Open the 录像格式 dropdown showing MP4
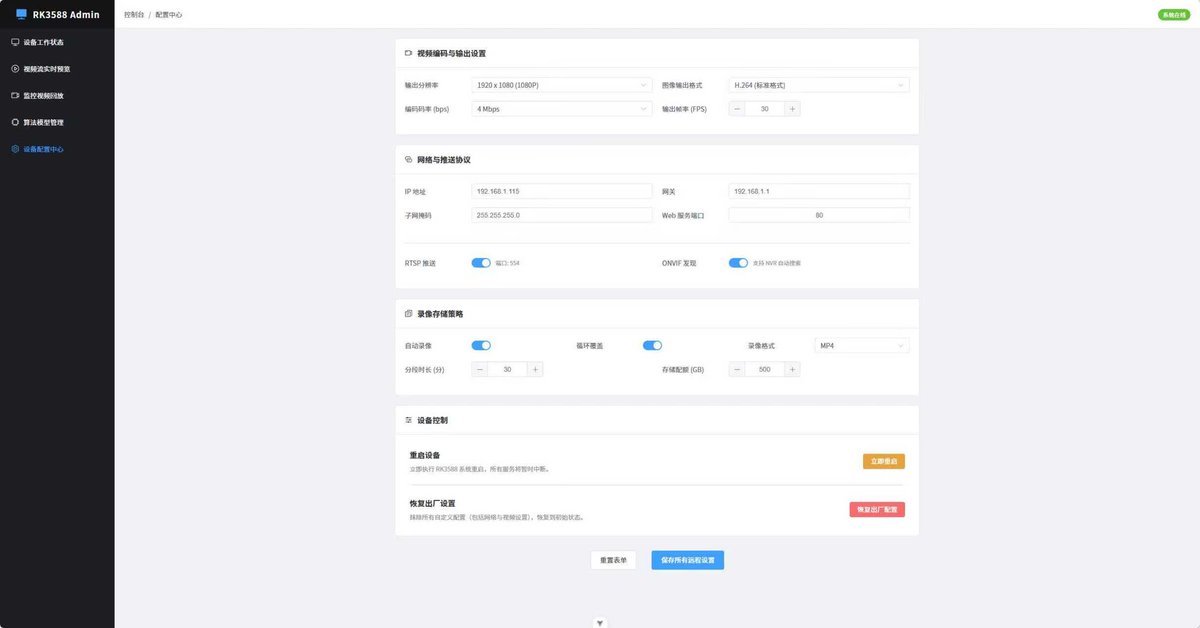The image size is (1200, 628). click(x=862, y=345)
